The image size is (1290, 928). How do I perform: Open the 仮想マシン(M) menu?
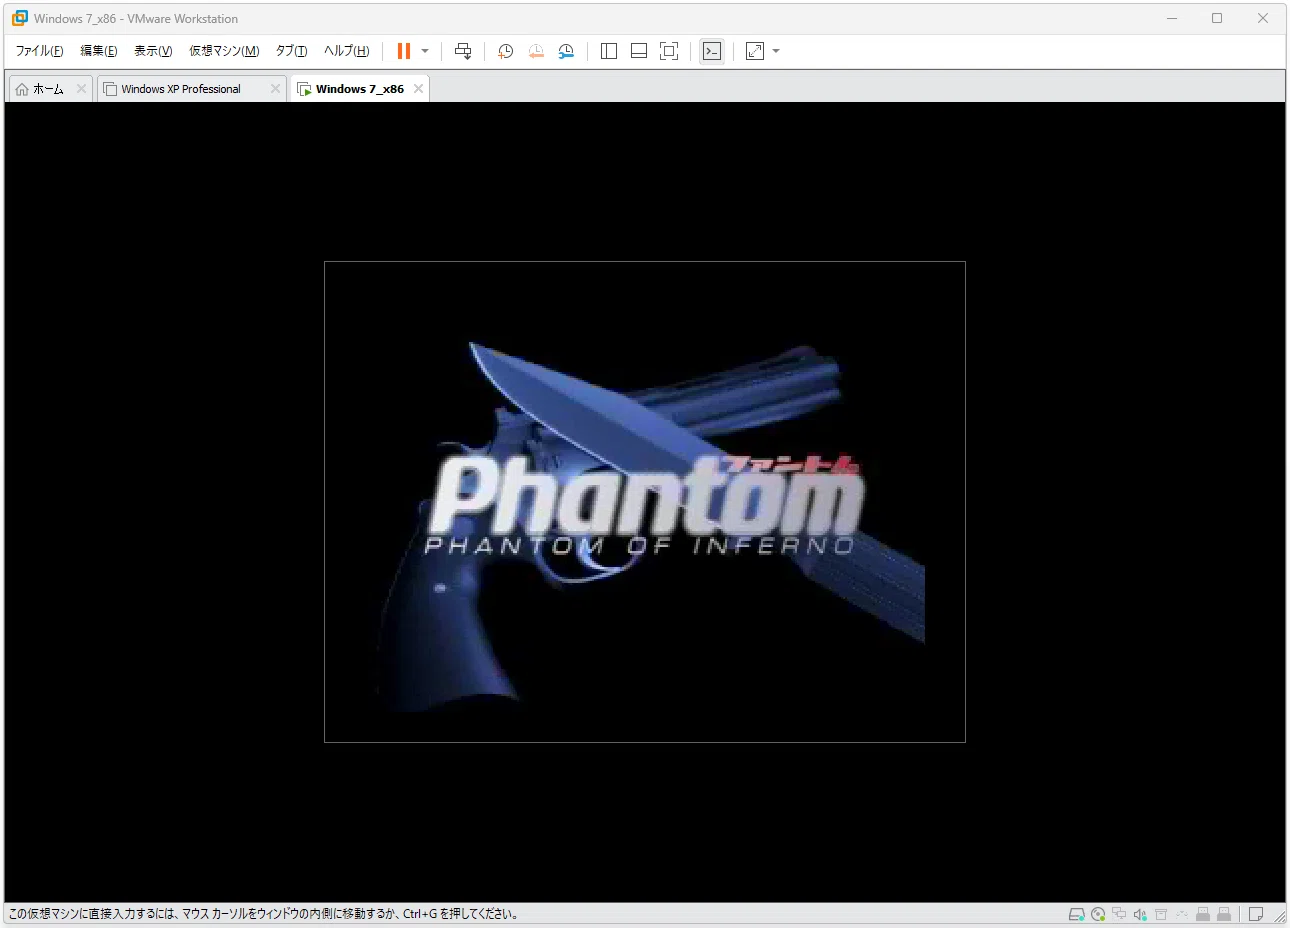[x=224, y=51]
